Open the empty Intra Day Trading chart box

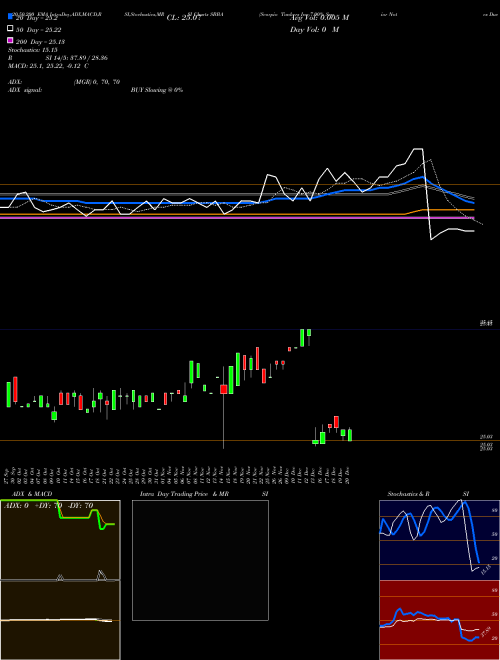point(200,560)
